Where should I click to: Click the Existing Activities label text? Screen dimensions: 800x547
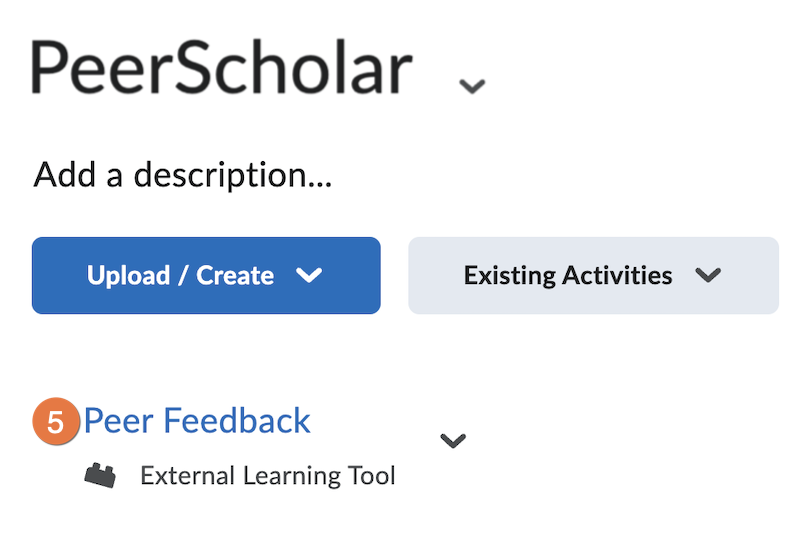click(568, 275)
